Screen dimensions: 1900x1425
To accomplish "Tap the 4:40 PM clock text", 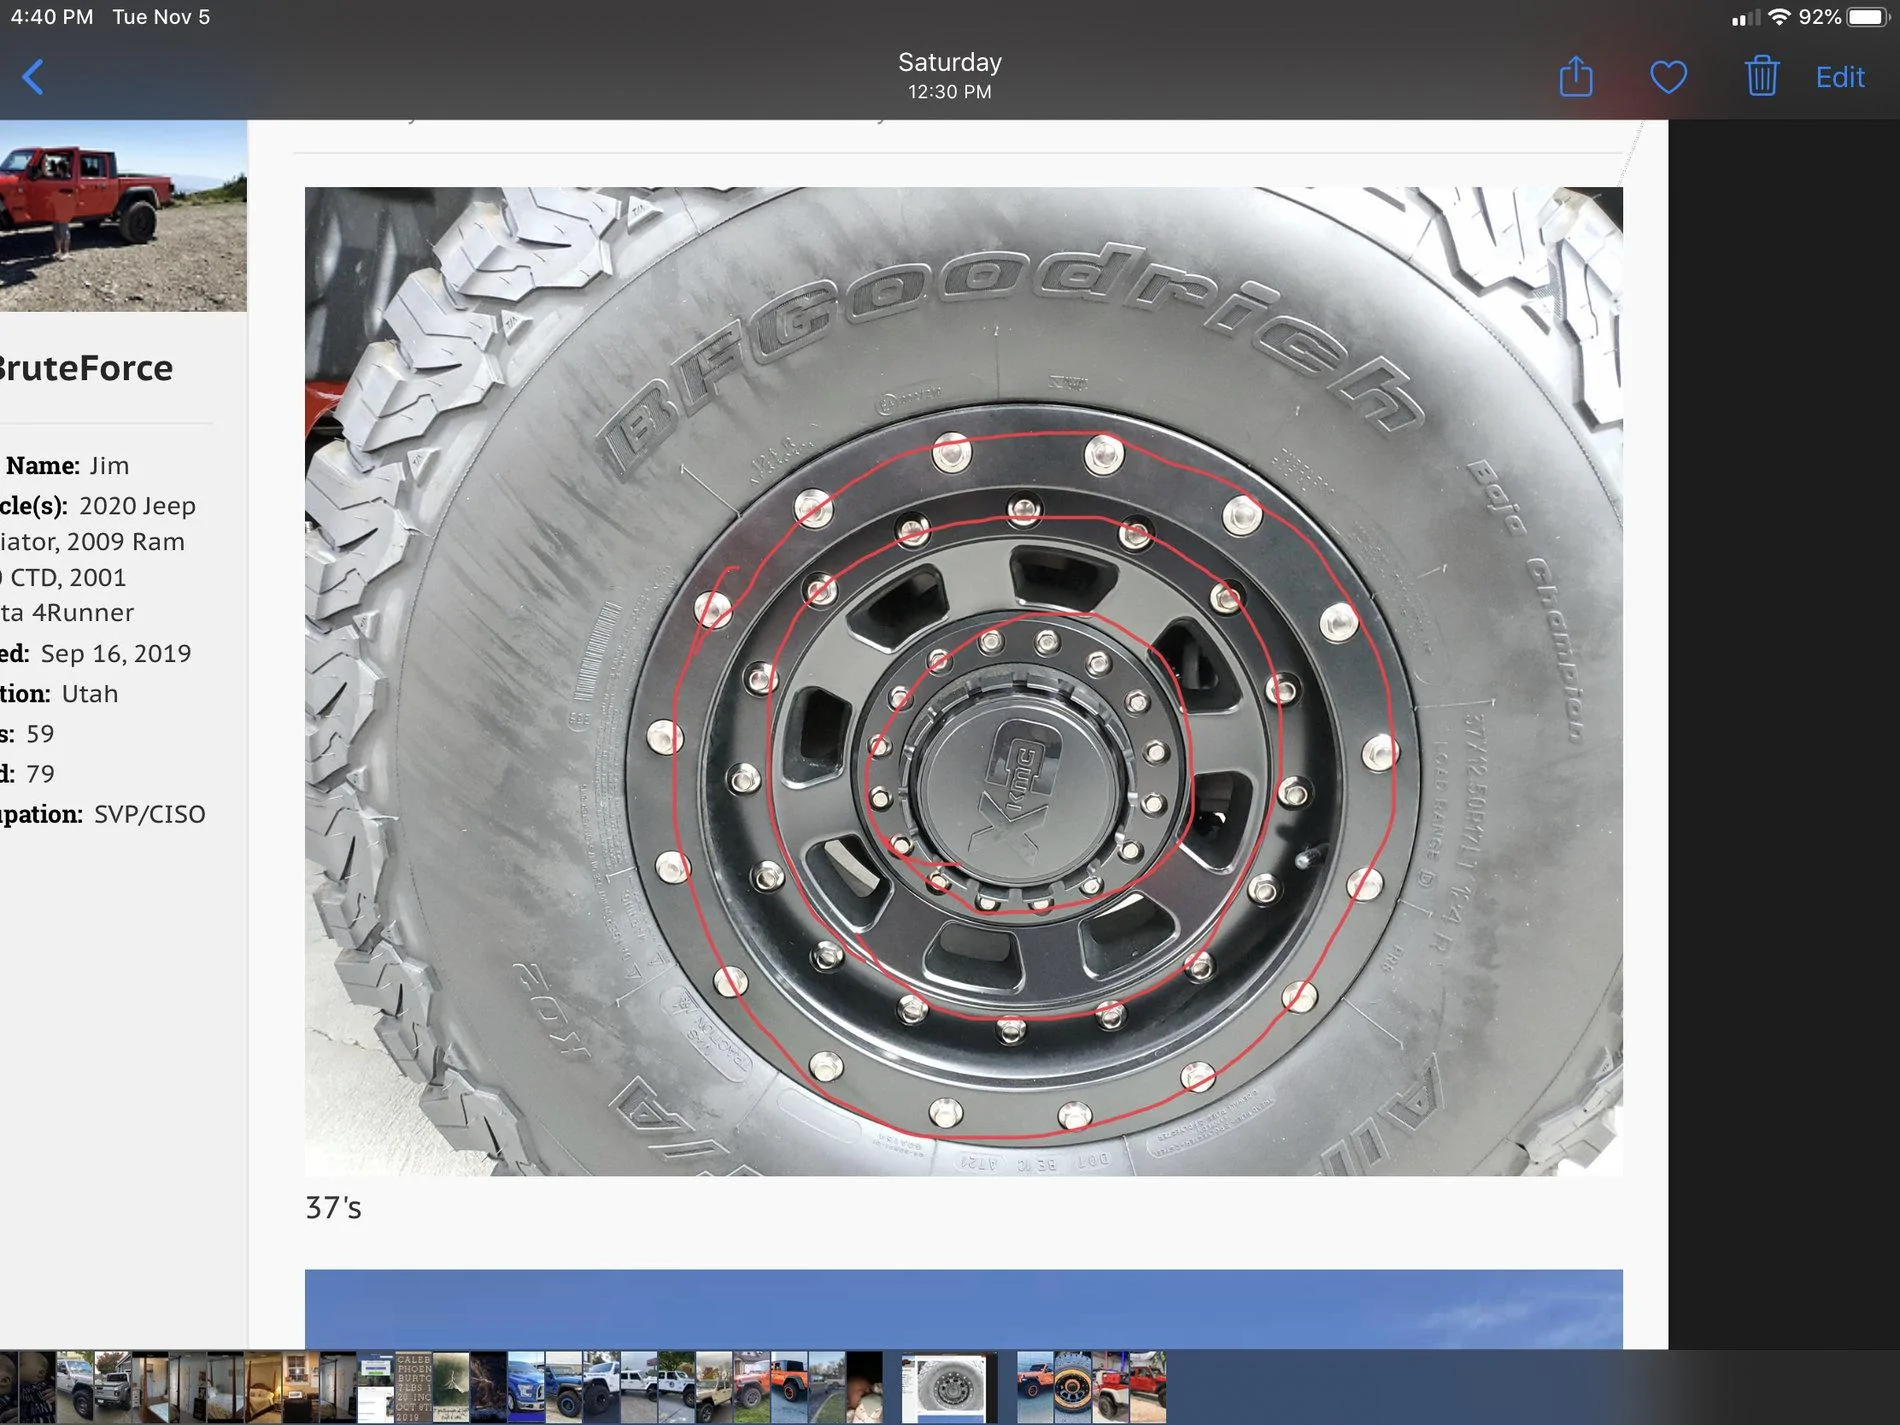I will [x=52, y=17].
